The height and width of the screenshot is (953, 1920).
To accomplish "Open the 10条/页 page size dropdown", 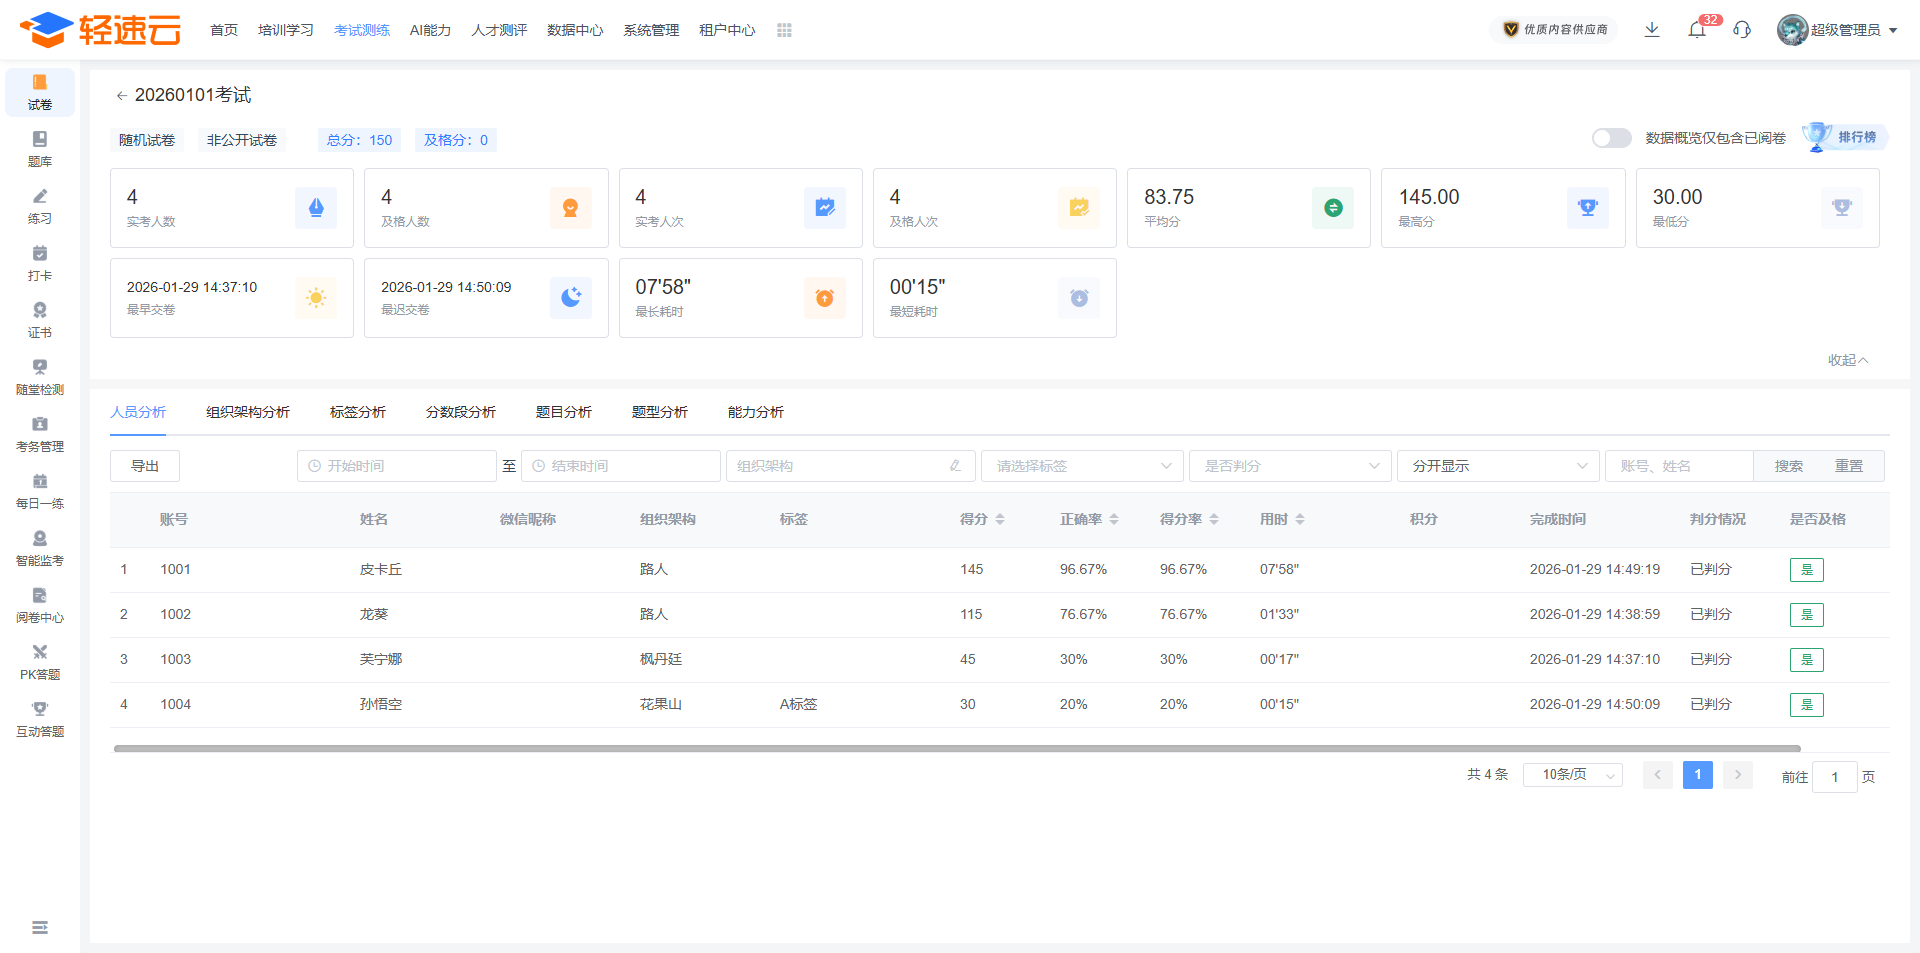I will click(1573, 775).
